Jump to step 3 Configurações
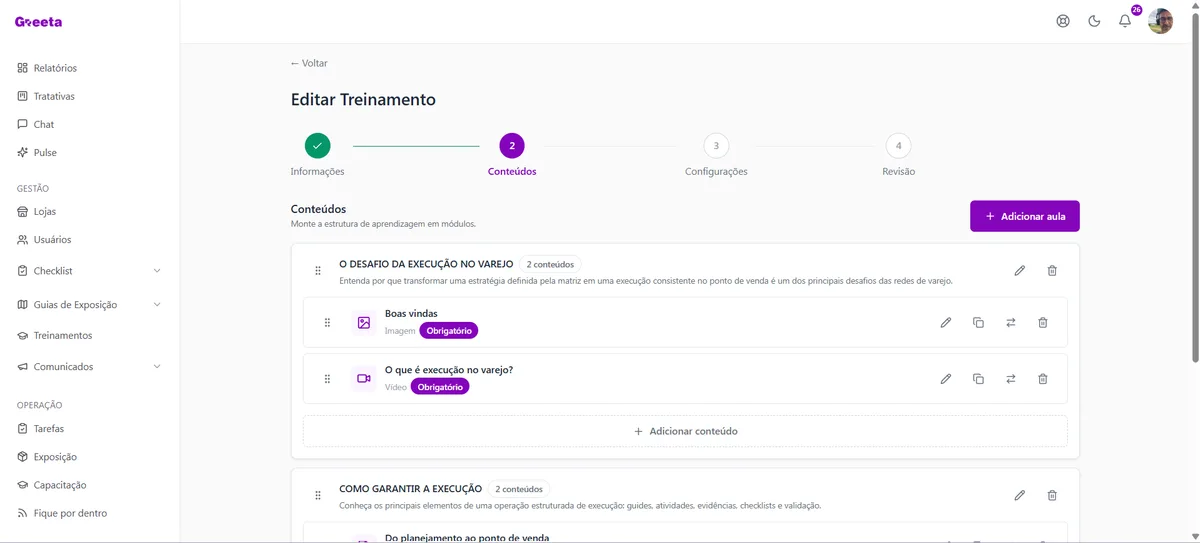The height and width of the screenshot is (543, 1200). pyautogui.click(x=716, y=146)
